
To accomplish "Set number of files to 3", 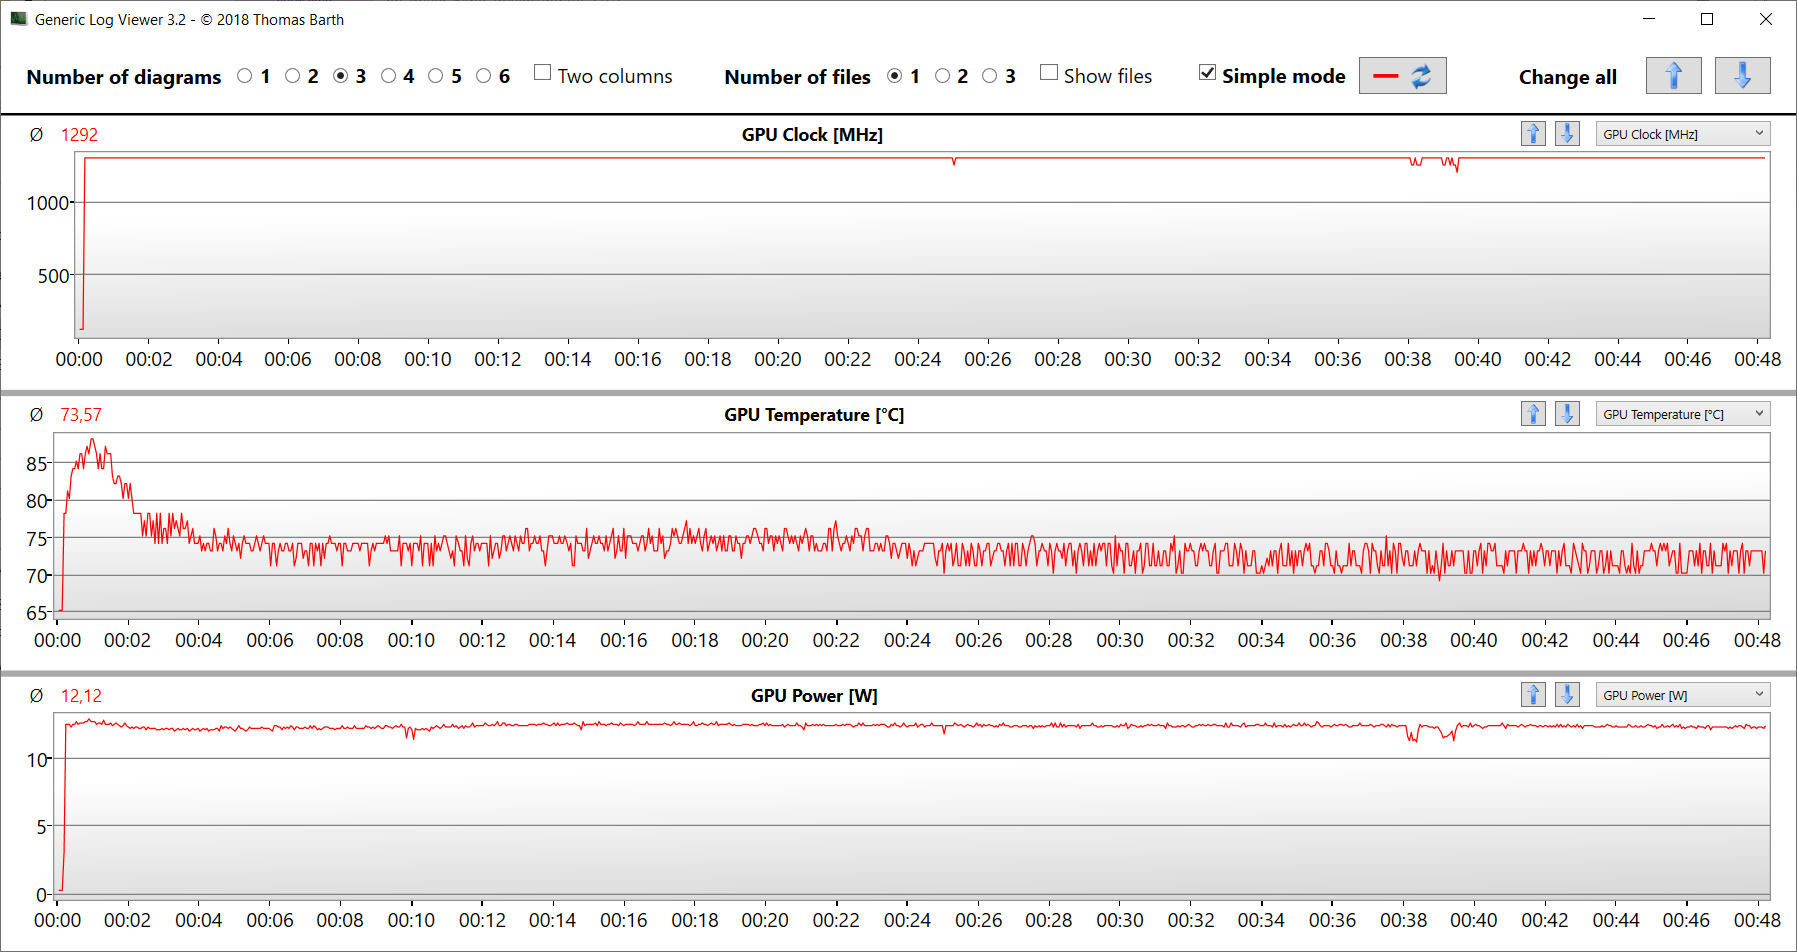I will click(x=990, y=76).
